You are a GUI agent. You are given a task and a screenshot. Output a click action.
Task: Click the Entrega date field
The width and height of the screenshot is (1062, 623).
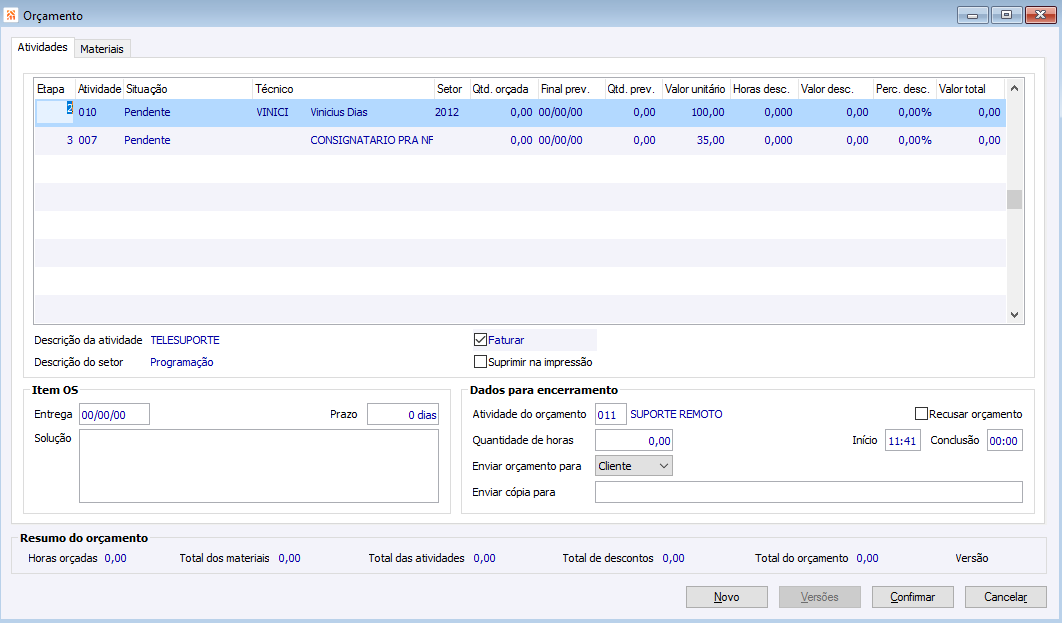click(114, 414)
